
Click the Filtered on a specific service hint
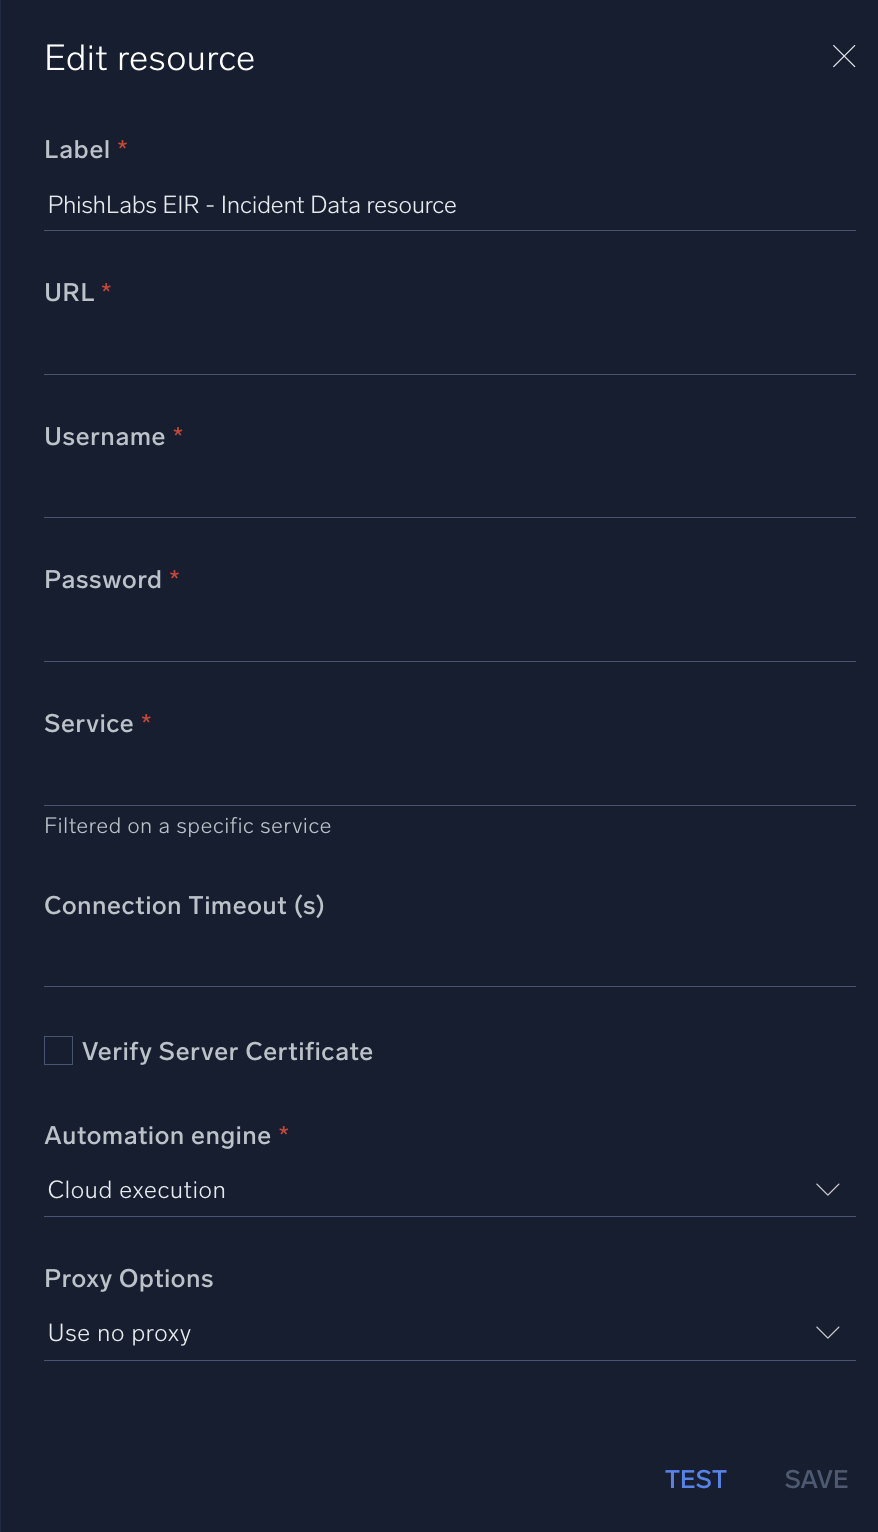[x=187, y=826]
